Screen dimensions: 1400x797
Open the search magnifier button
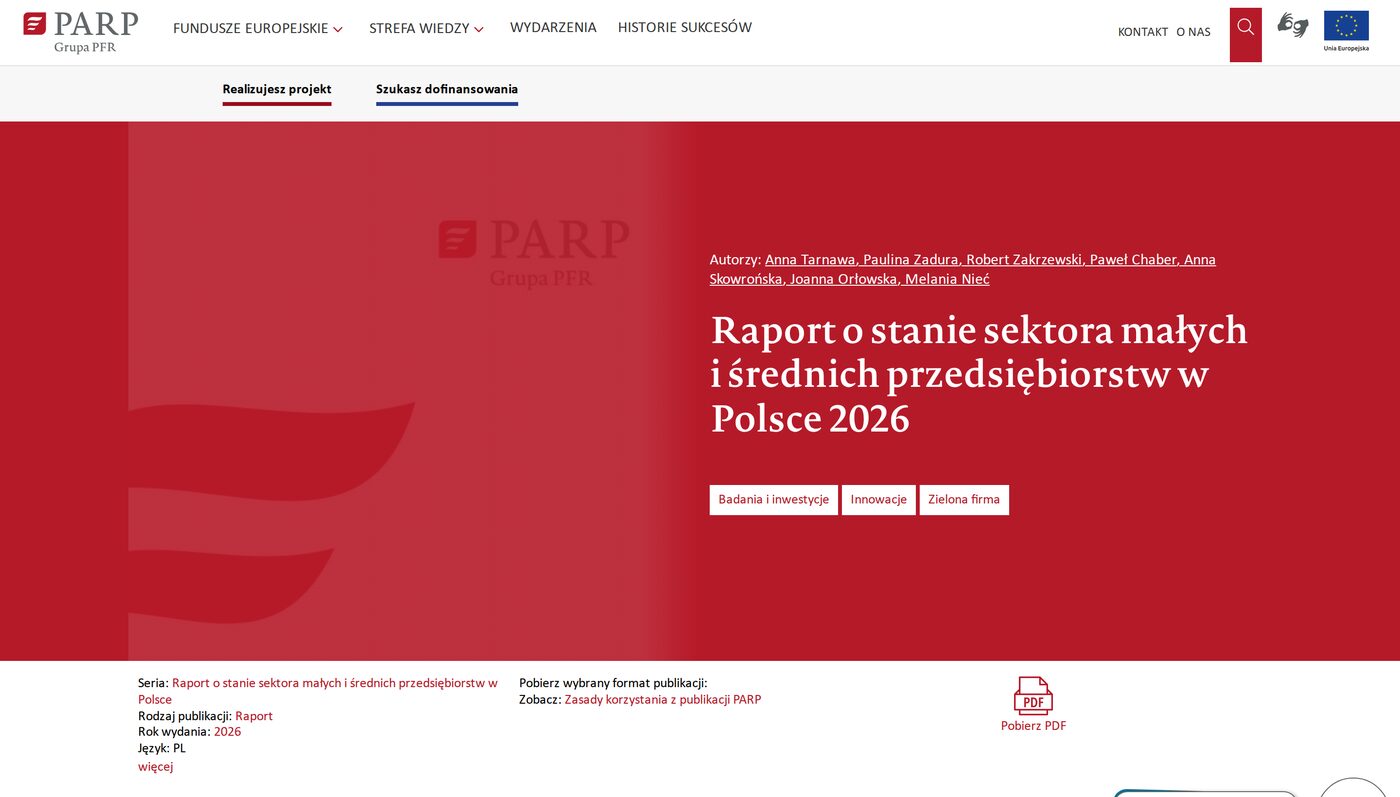click(1245, 35)
